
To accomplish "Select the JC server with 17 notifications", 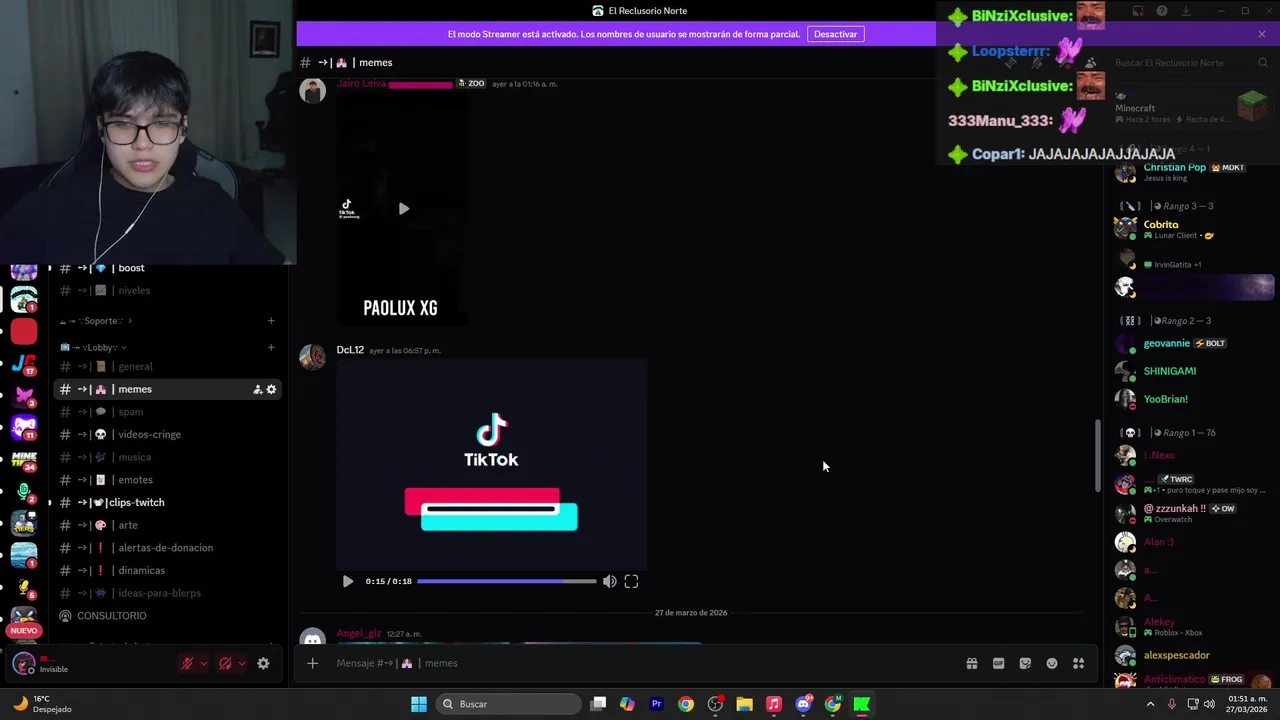I will 24,364.
